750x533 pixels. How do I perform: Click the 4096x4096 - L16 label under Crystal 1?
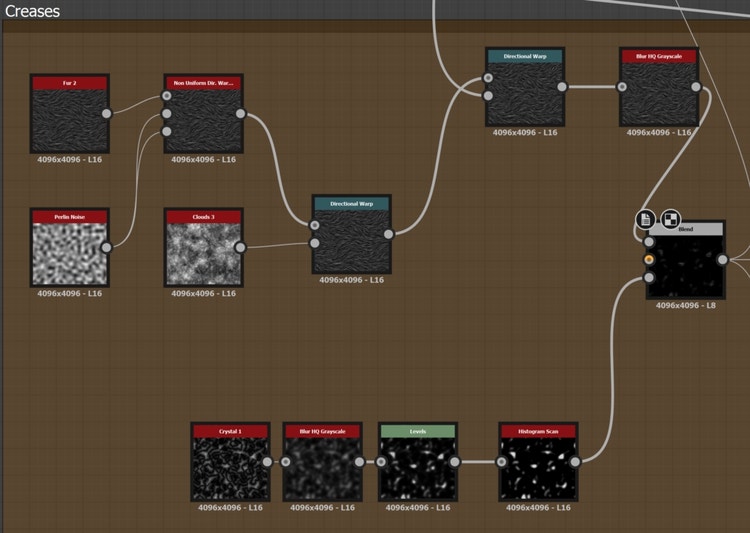pos(231,508)
